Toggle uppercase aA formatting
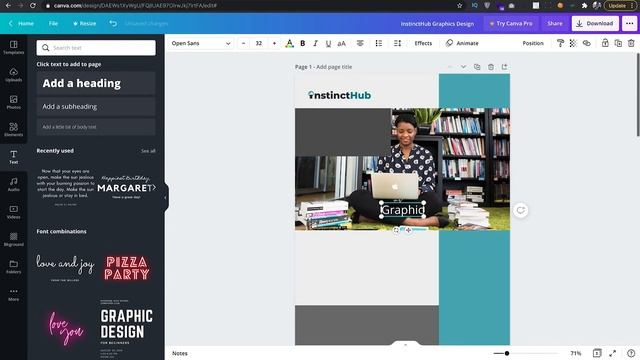 click(x=342, y=43)
